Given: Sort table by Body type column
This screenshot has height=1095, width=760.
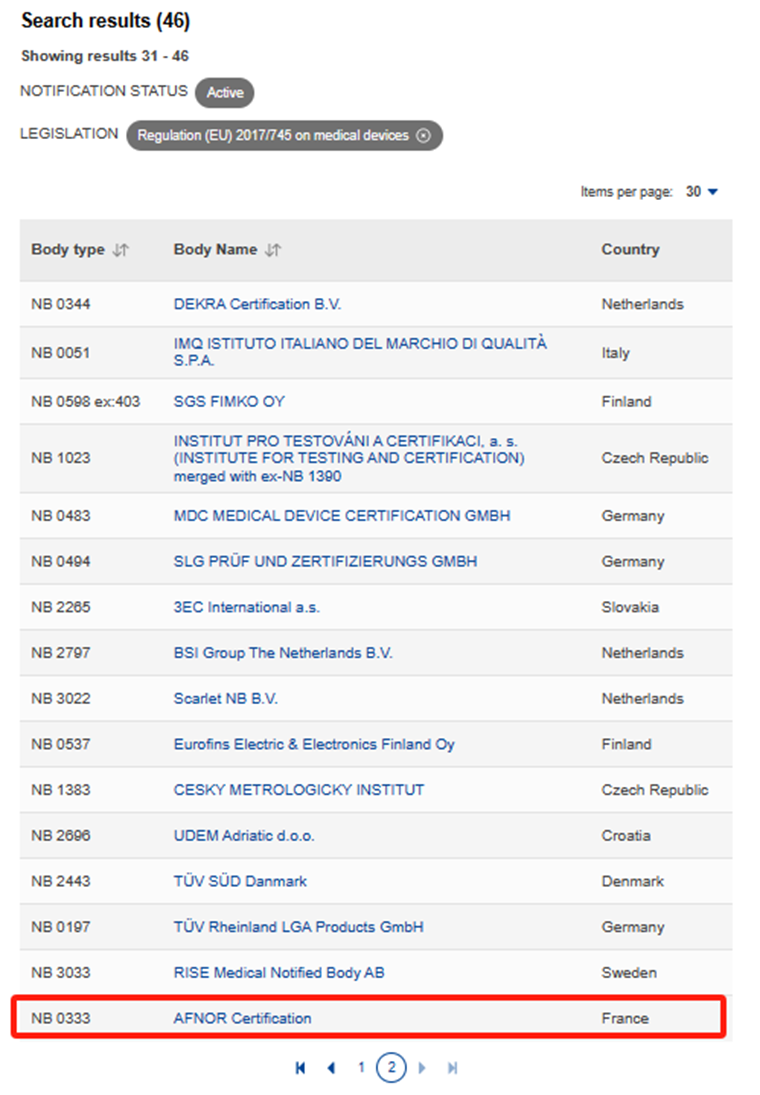Looking at the screenshot, I should 121,250.
